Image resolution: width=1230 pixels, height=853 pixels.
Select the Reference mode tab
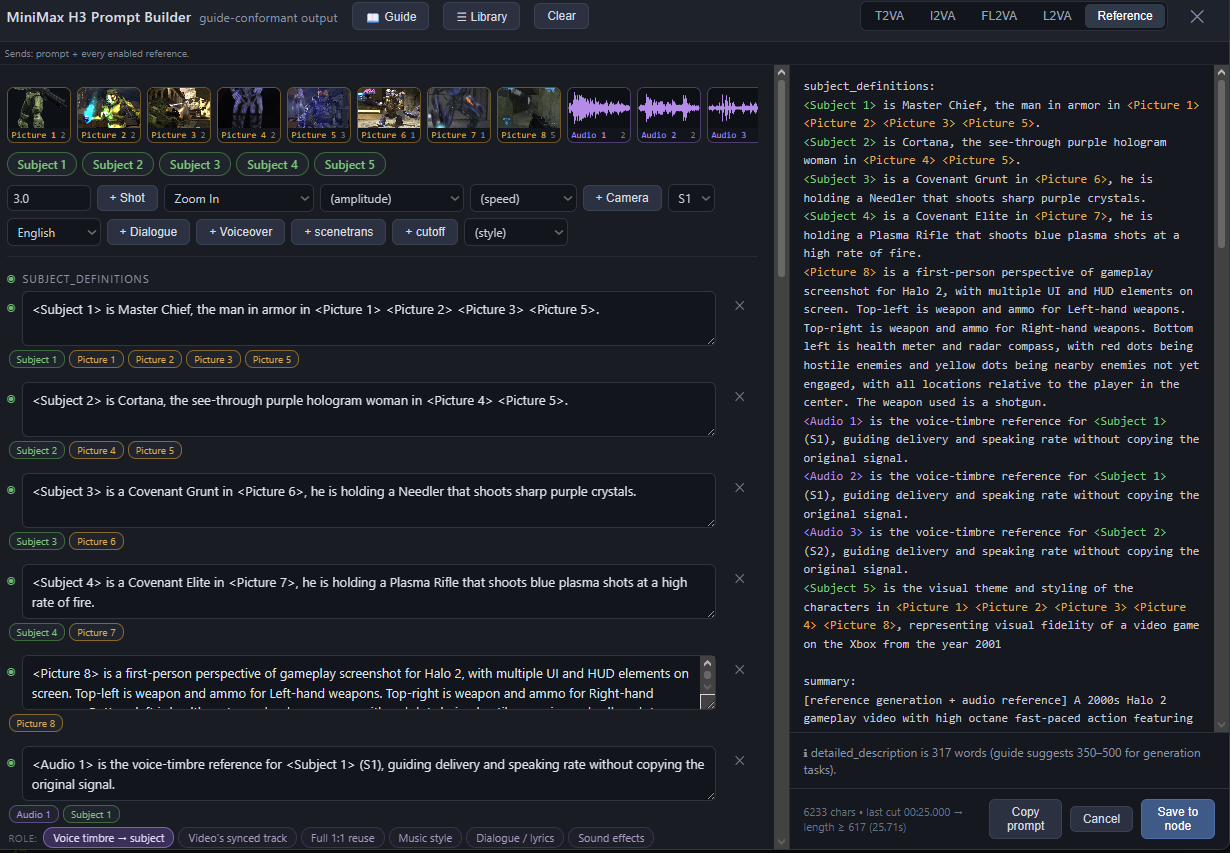pos(1125,16)
